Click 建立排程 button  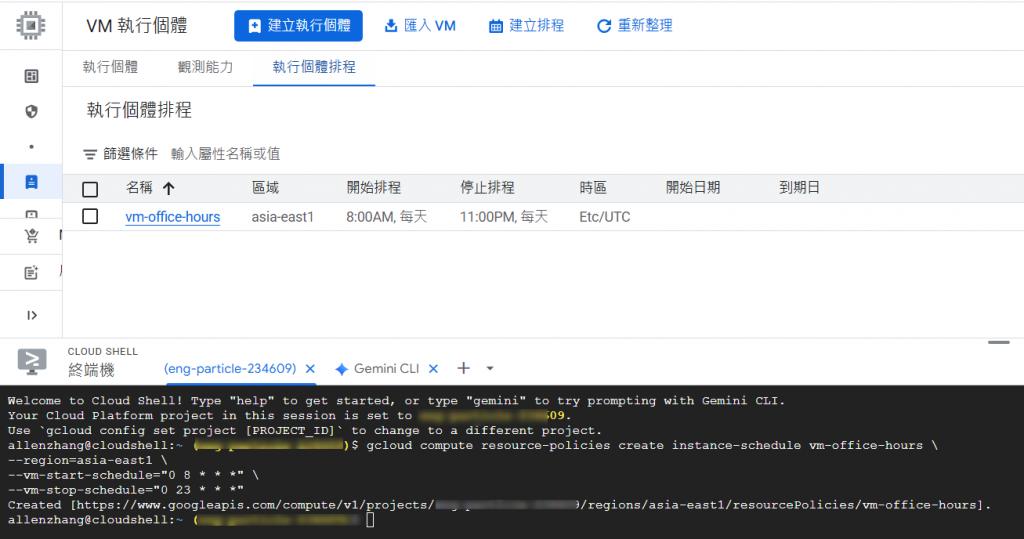click(x=526, y=25)
